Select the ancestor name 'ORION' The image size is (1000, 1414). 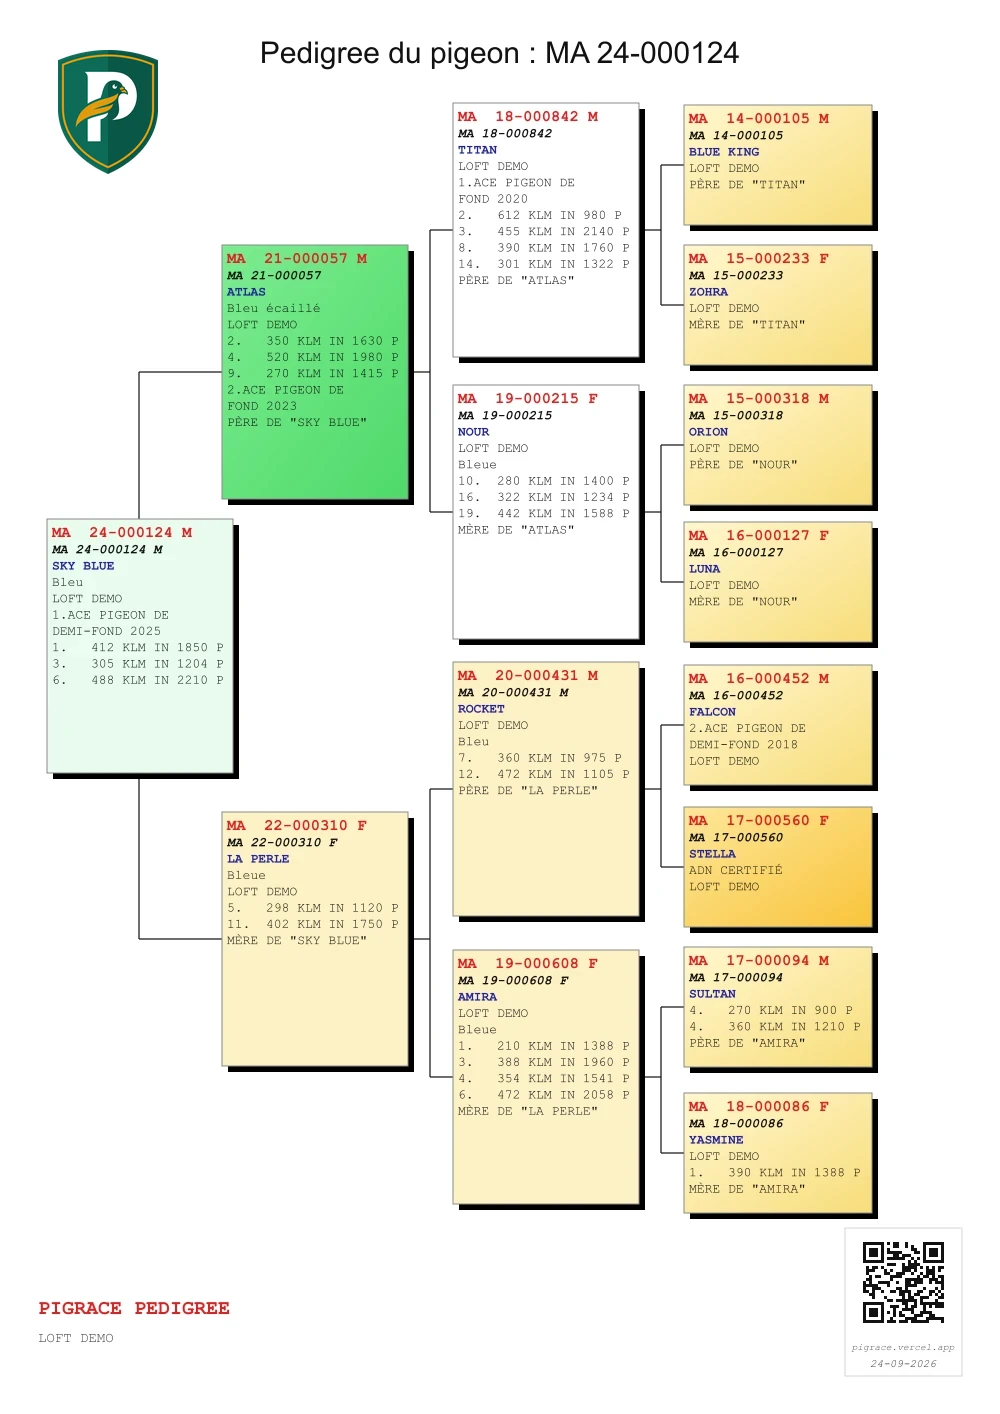point(708,432)
